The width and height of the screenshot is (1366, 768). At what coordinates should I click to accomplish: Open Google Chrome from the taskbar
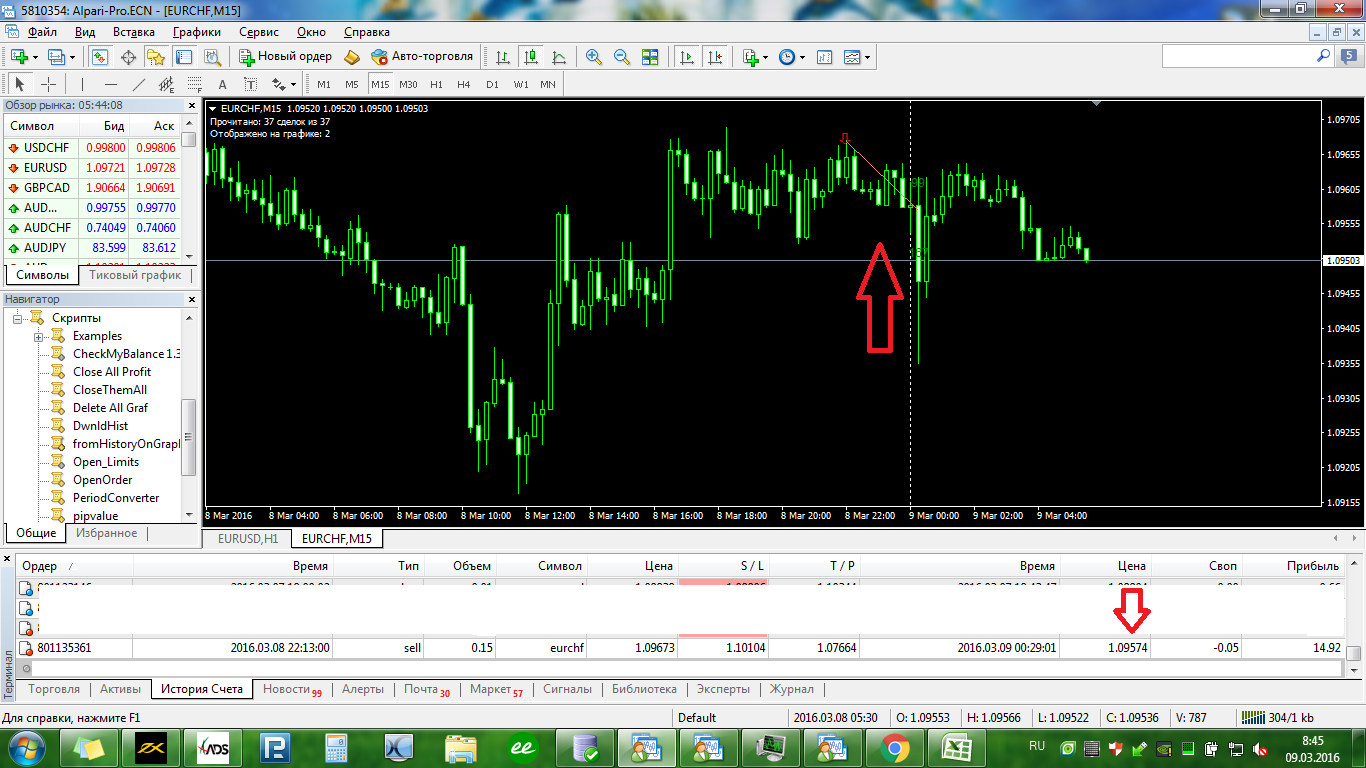[x=895, y=747]
